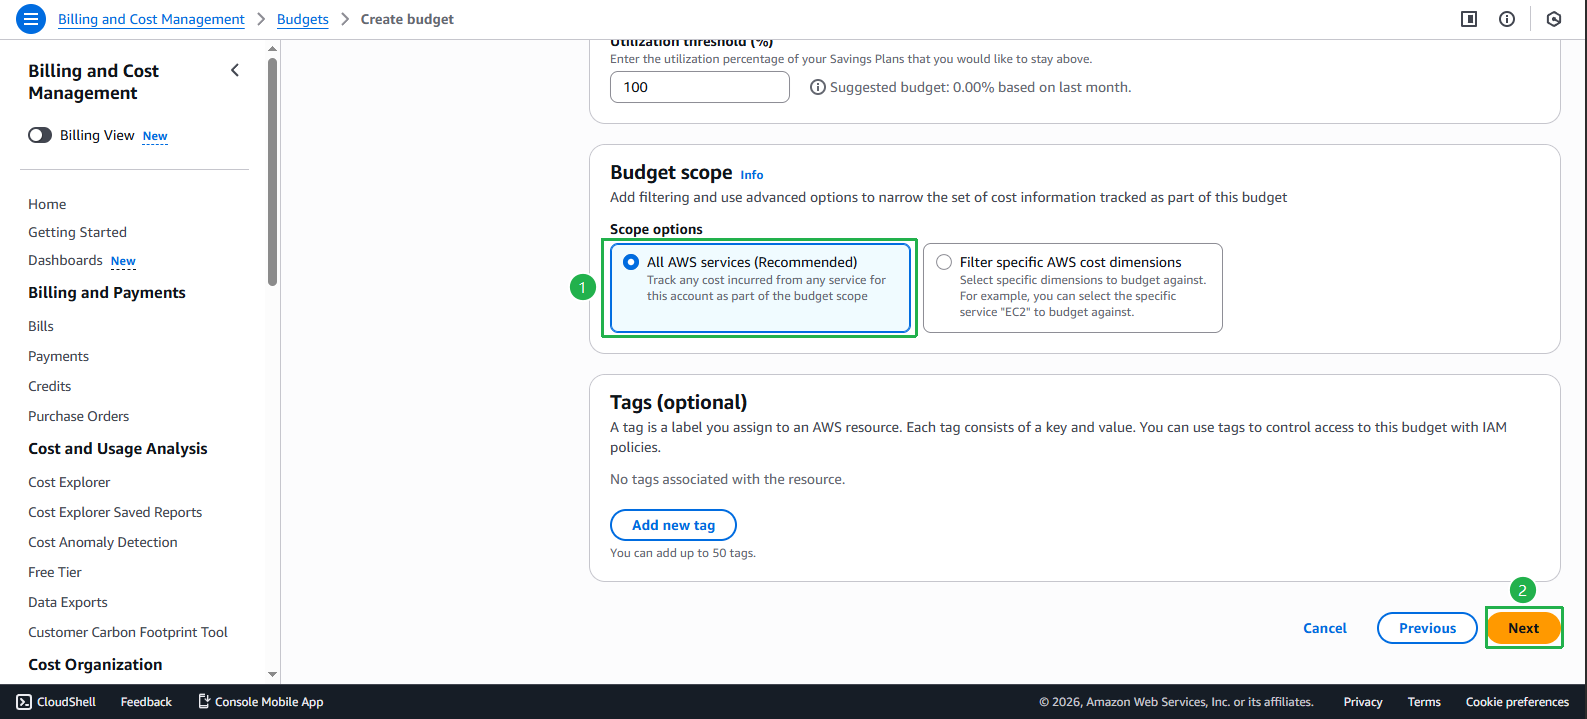The width and height of the screenshot is (1587, 719).
Task: Open the Free Tier page
Action: click(55, 572)
